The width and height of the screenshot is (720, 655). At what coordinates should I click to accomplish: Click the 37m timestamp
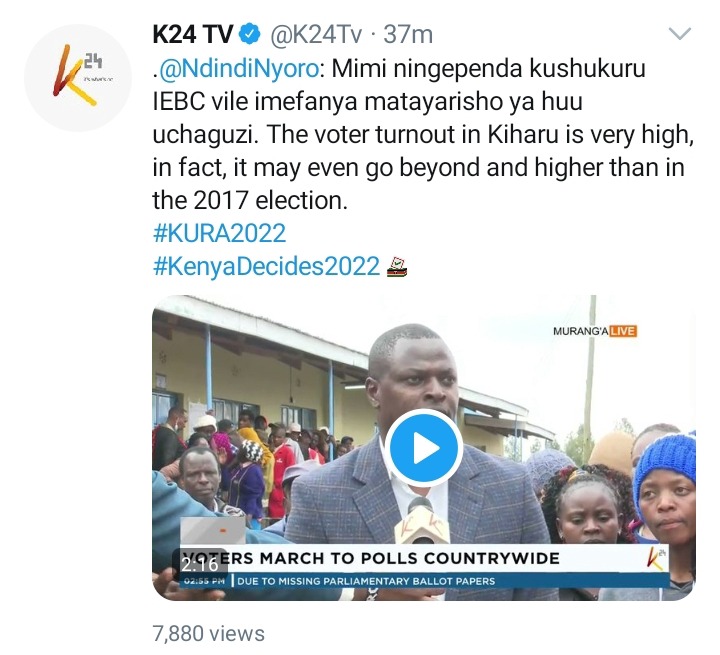click(x=408, y=34)
